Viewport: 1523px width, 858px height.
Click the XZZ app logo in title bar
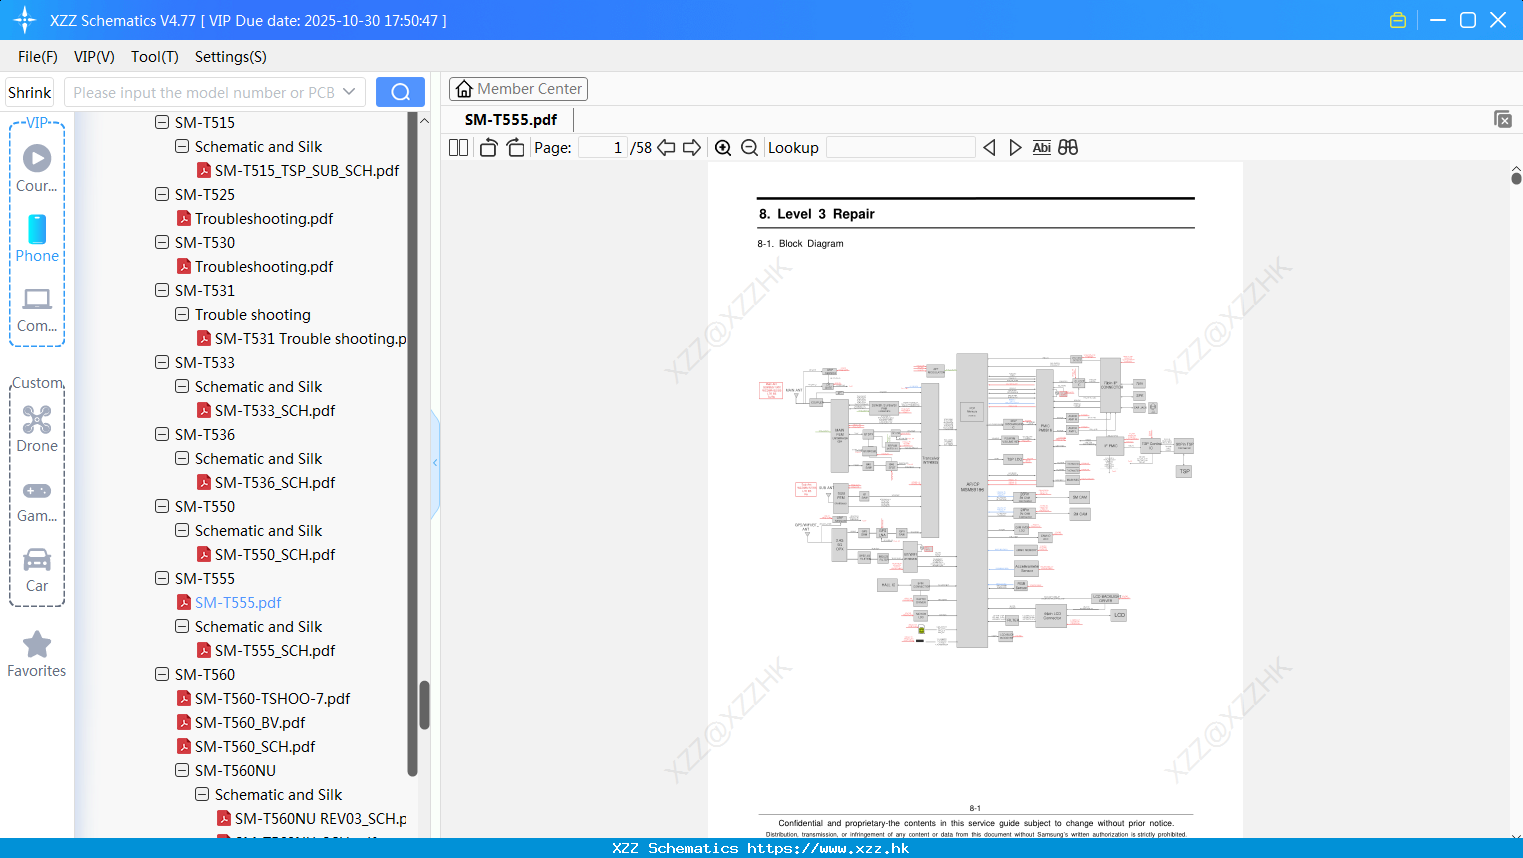click(25, 20)
